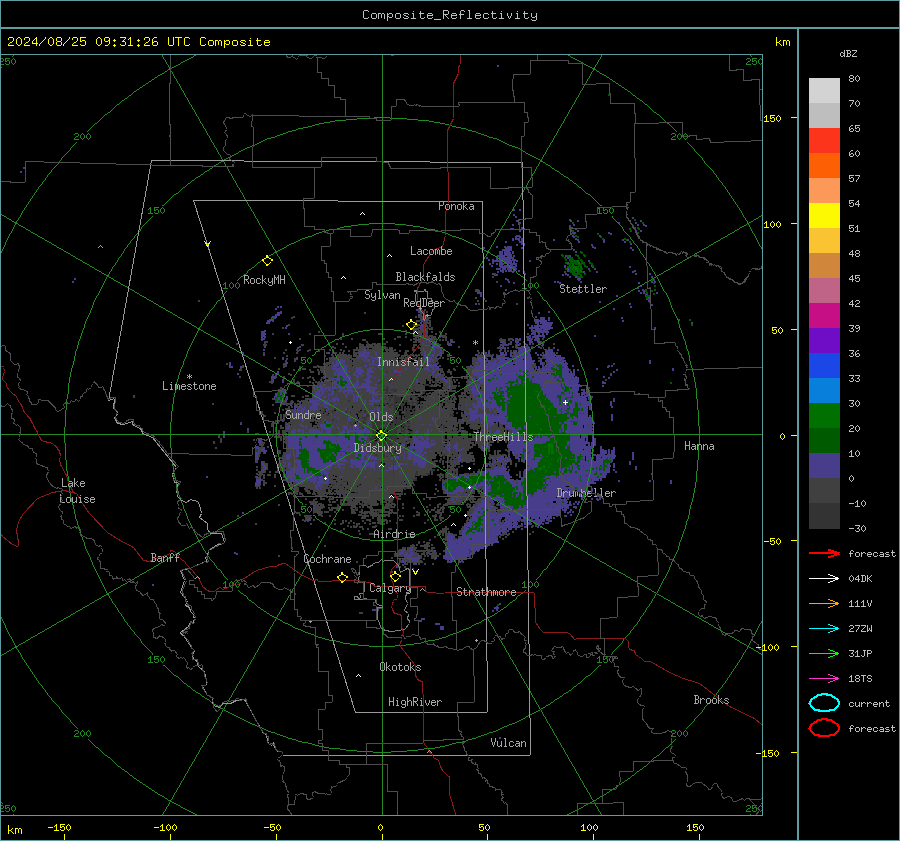Select the violet purple swatch in dBZ scale
Viewport: 900px width, 841px height.
coord(824,340)
